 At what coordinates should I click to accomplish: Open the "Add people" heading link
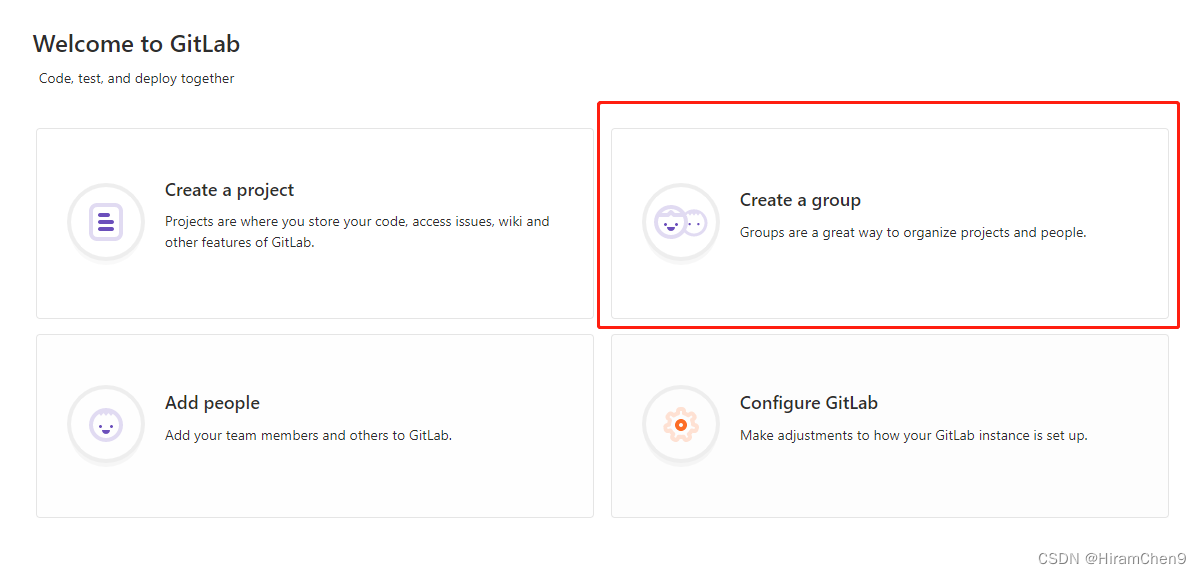tap(212, 403)
